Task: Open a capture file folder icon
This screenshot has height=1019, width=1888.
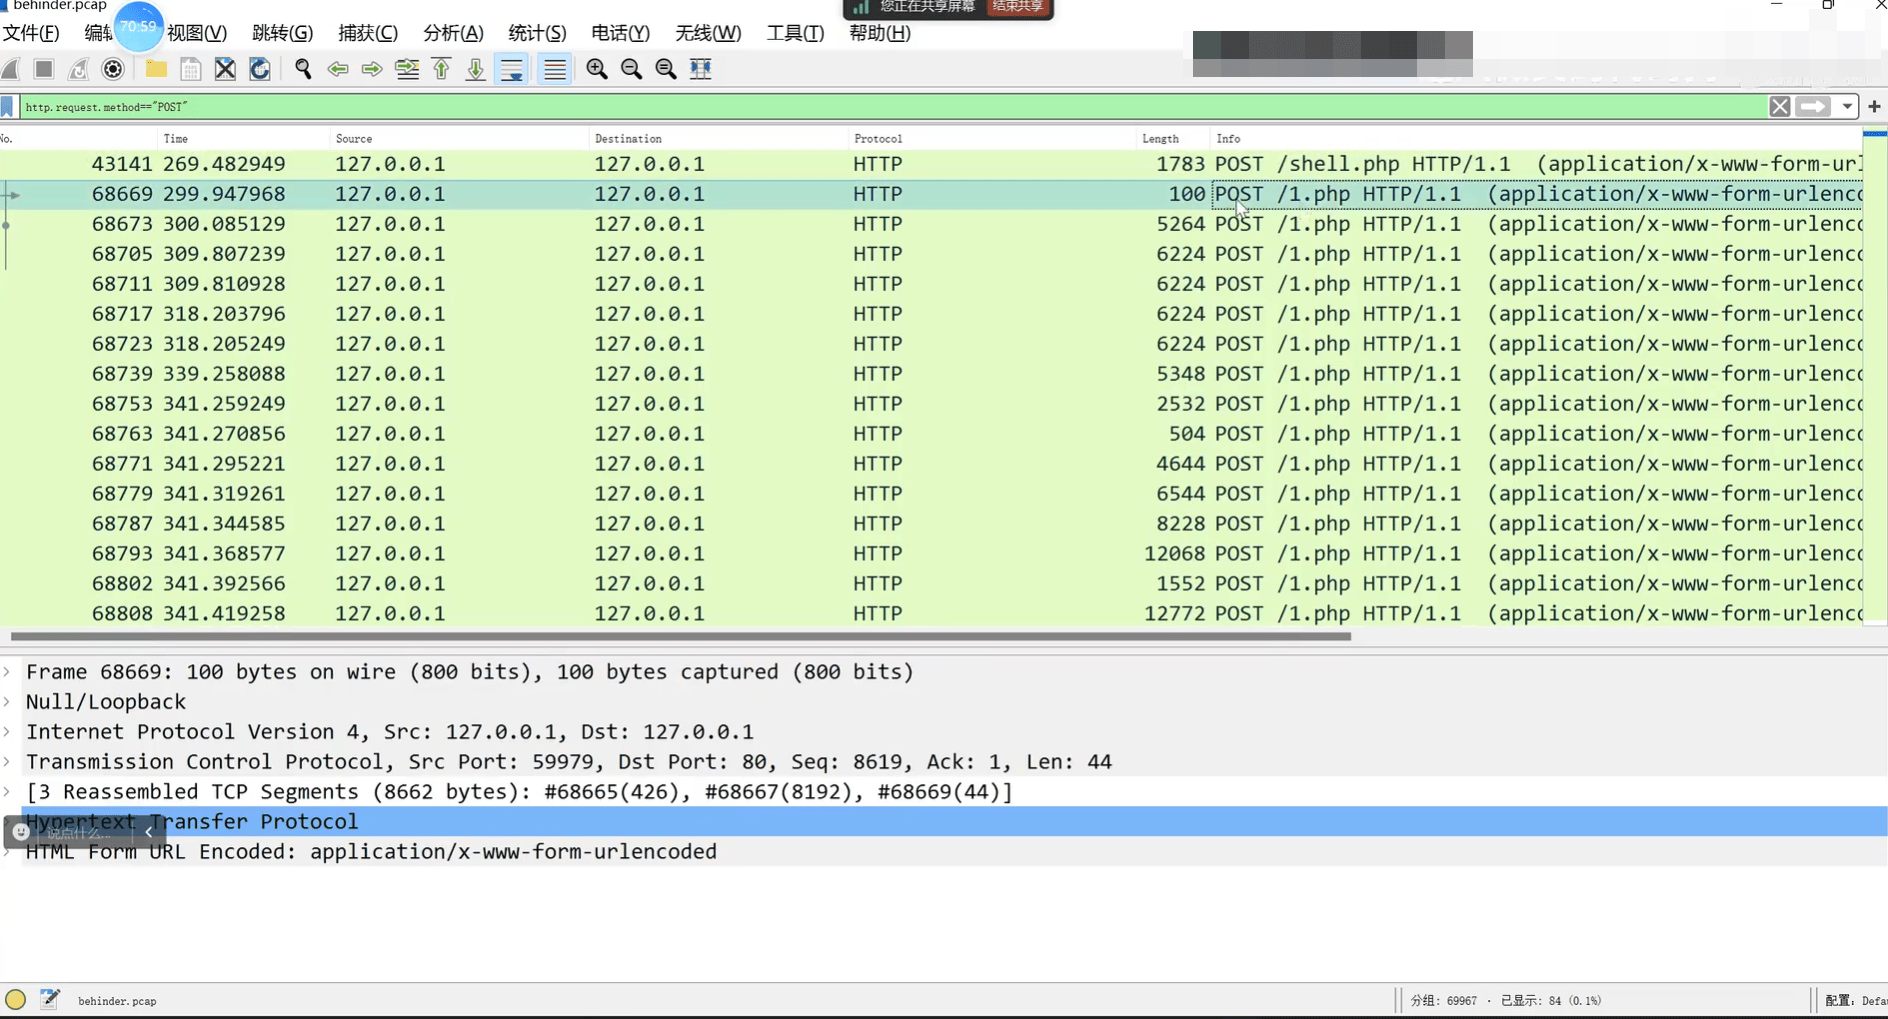Action: pos(156,69)
